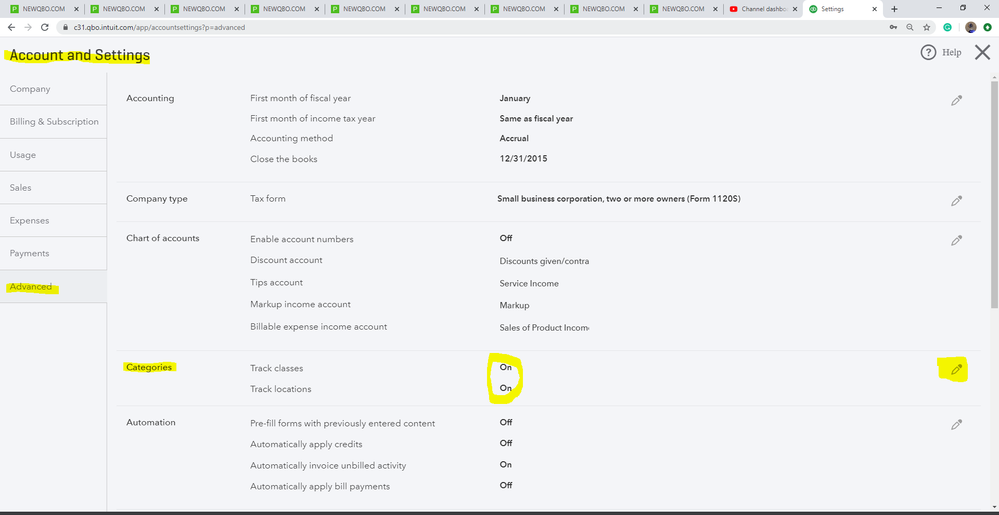Toggle the Track locations On setting
Image resolution: width=999 pixels, height=515 pixels.
tap(506, 388)
